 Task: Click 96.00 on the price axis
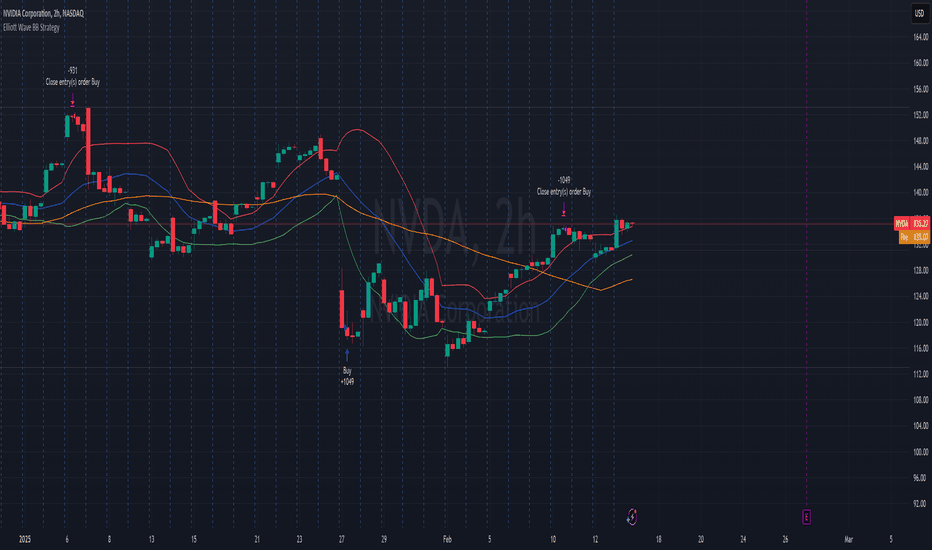click(920, 477)
